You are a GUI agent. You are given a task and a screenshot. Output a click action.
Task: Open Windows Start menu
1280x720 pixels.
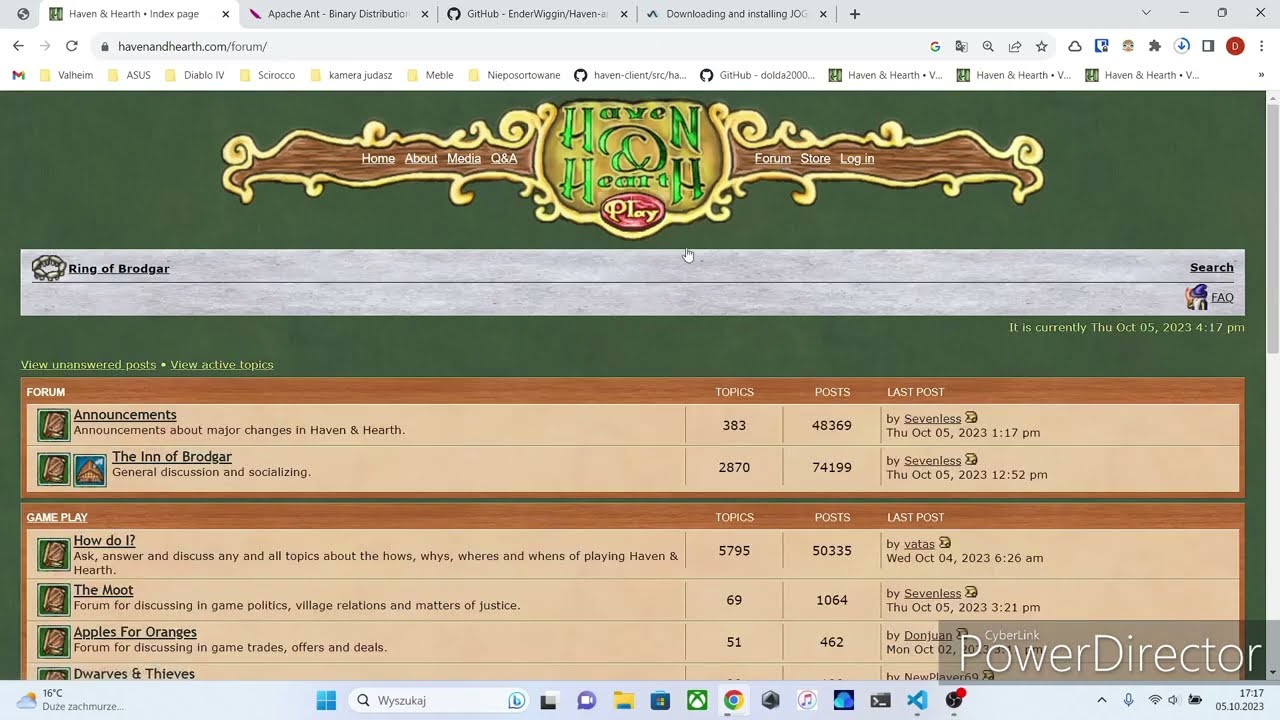[326, 700]
